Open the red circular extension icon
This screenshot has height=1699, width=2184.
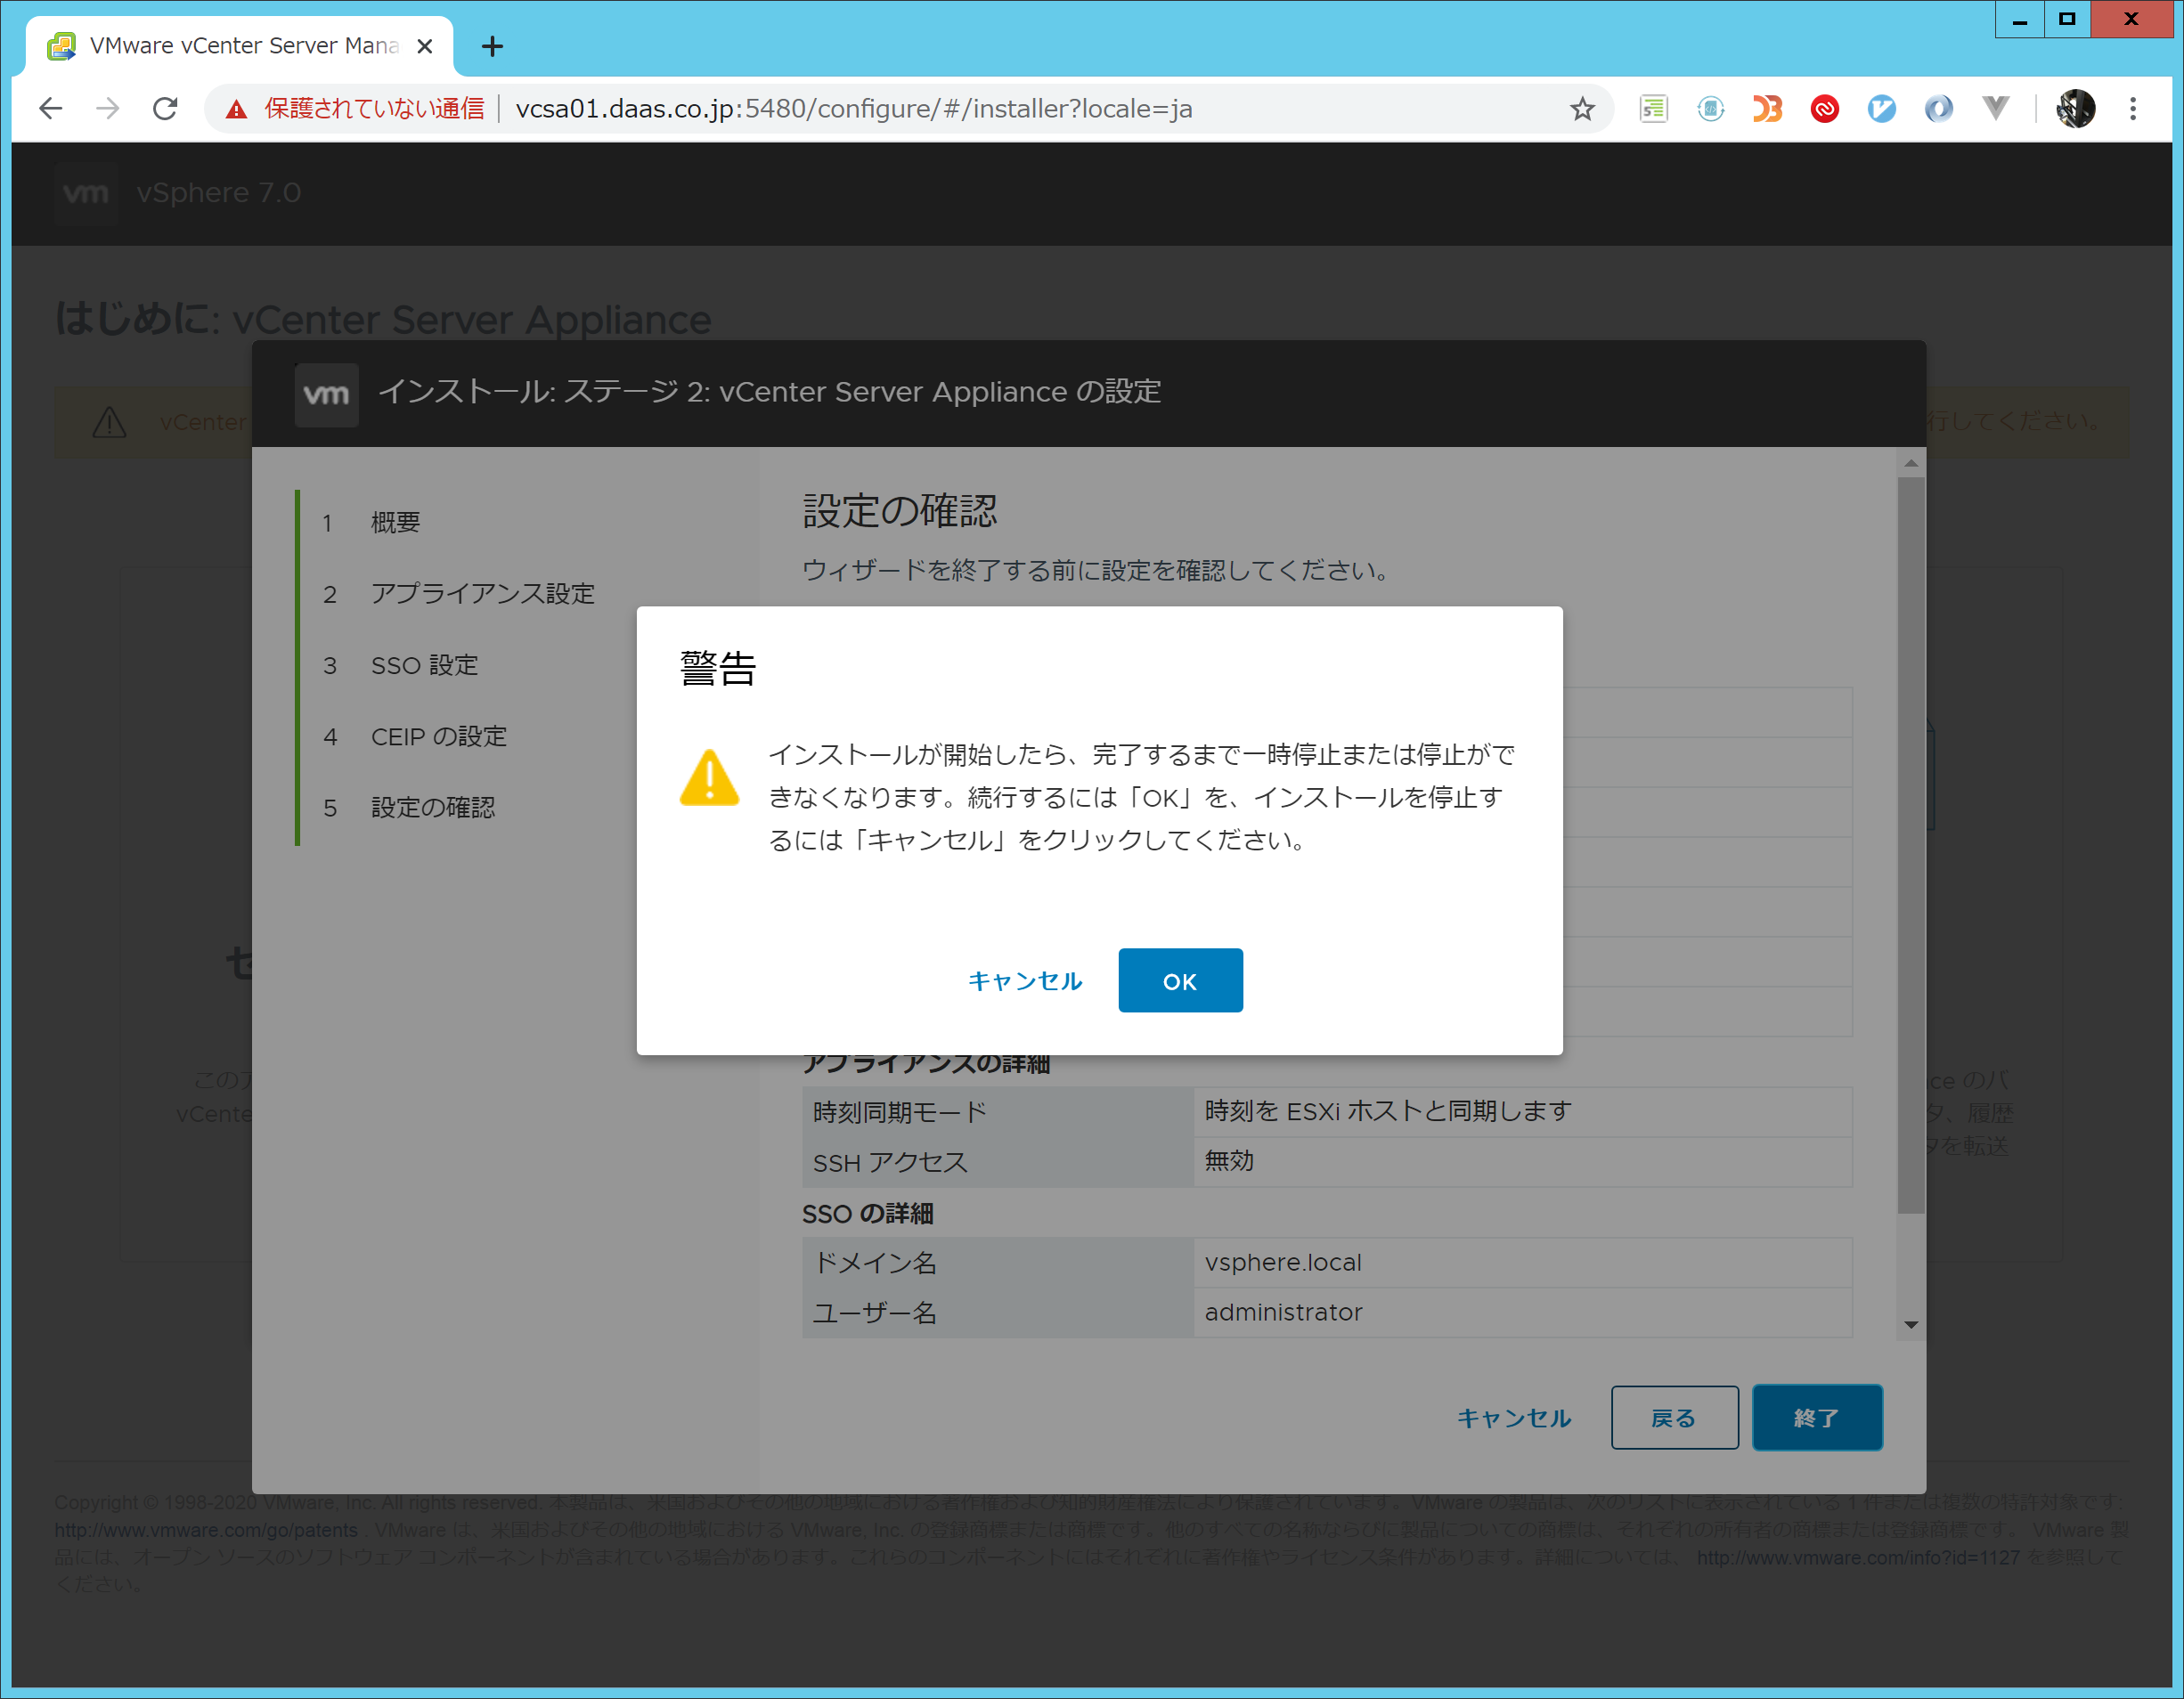[1824, 108]
